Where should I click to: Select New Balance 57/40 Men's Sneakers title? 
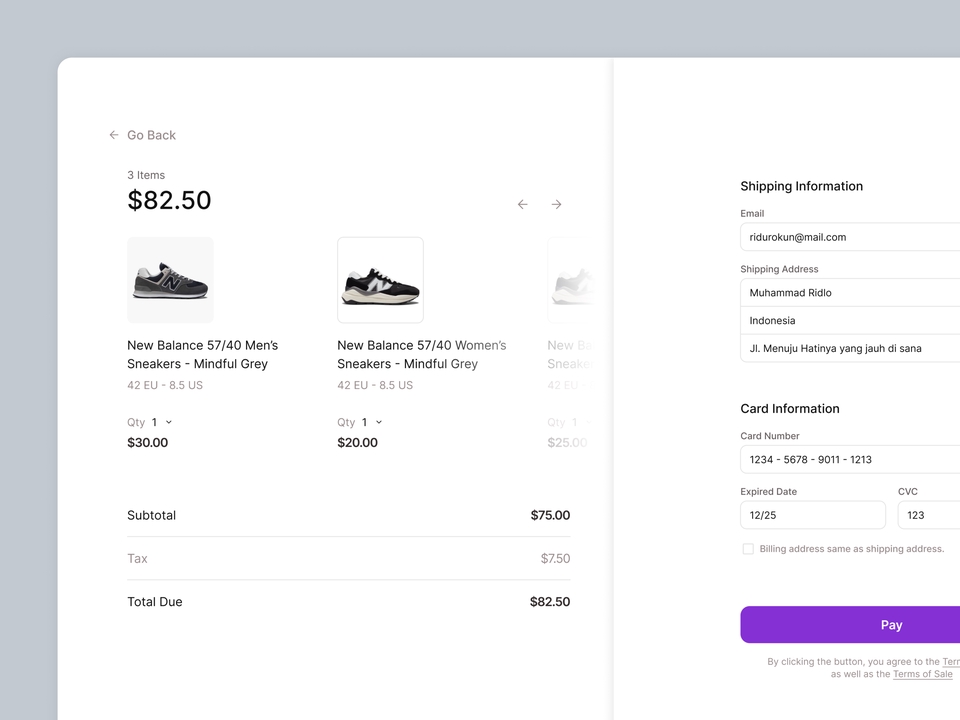pyautogui.click(x=203, y=354)
